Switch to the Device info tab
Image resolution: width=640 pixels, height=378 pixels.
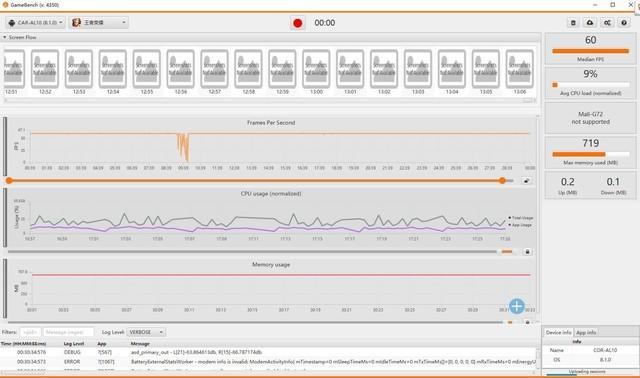558,332
